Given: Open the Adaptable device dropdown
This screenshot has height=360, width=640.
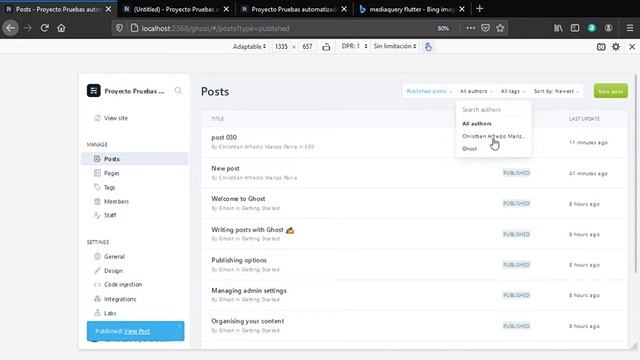Looking at the screenshot, I should (249, 47).
